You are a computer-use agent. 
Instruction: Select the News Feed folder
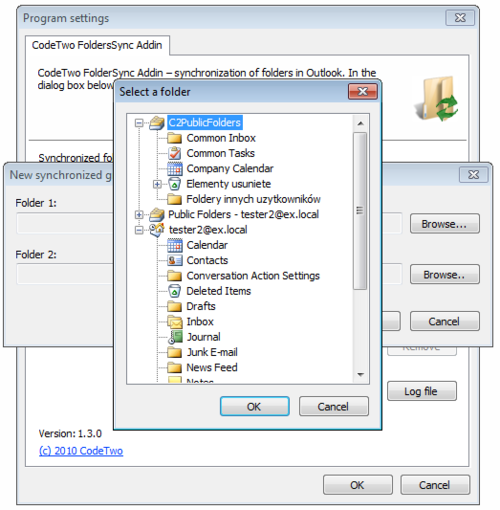coord(212,368)
